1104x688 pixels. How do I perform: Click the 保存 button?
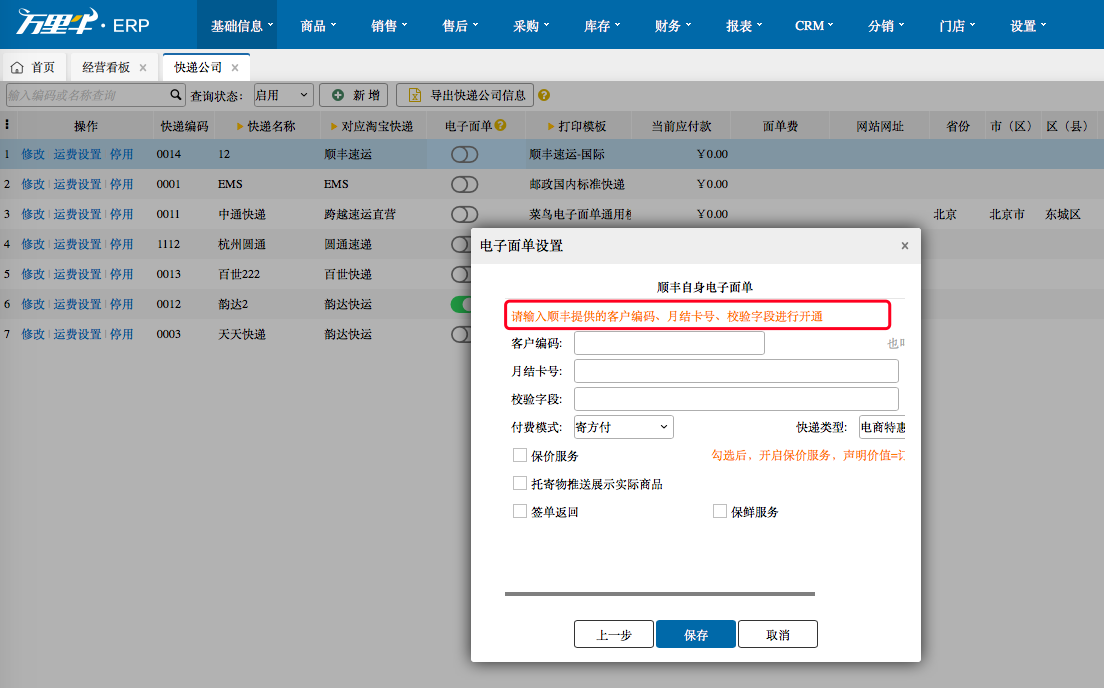pos(696,634)
